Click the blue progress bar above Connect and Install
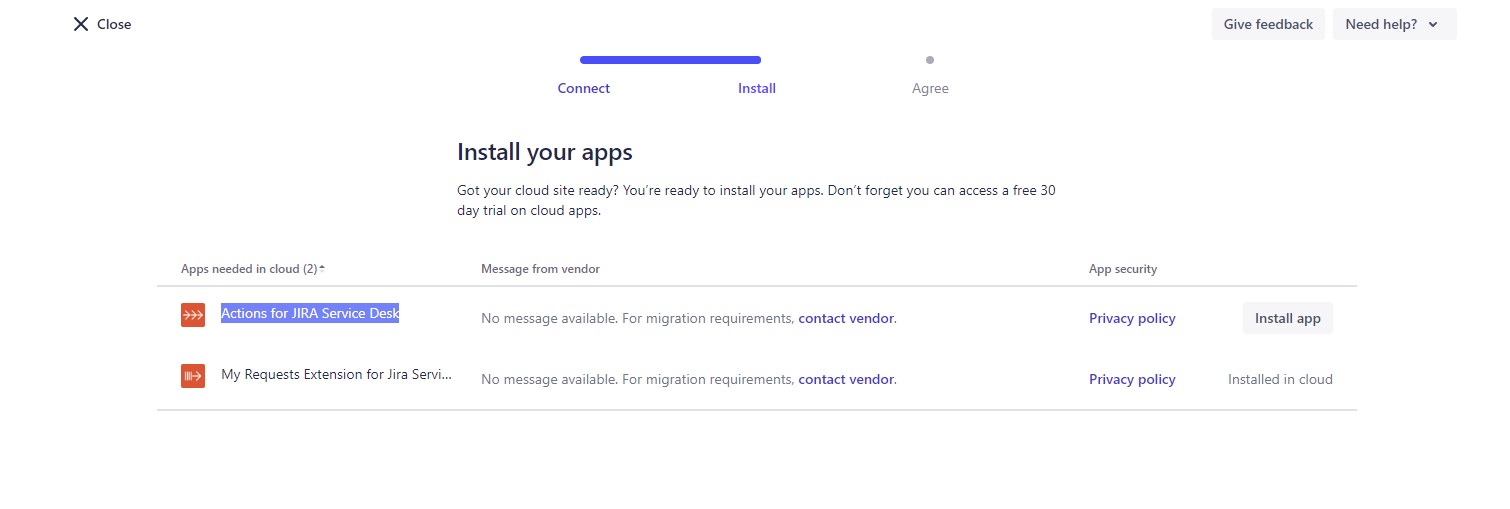 (x=670, y=60)
